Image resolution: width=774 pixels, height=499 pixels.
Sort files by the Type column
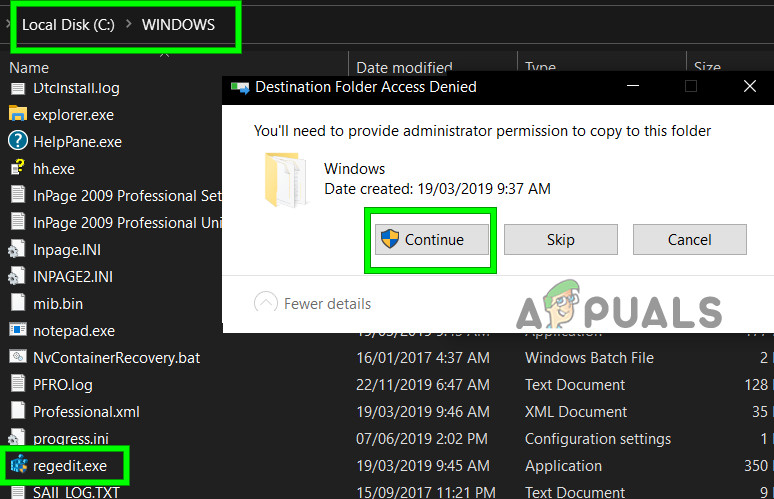tap(540, 68)
